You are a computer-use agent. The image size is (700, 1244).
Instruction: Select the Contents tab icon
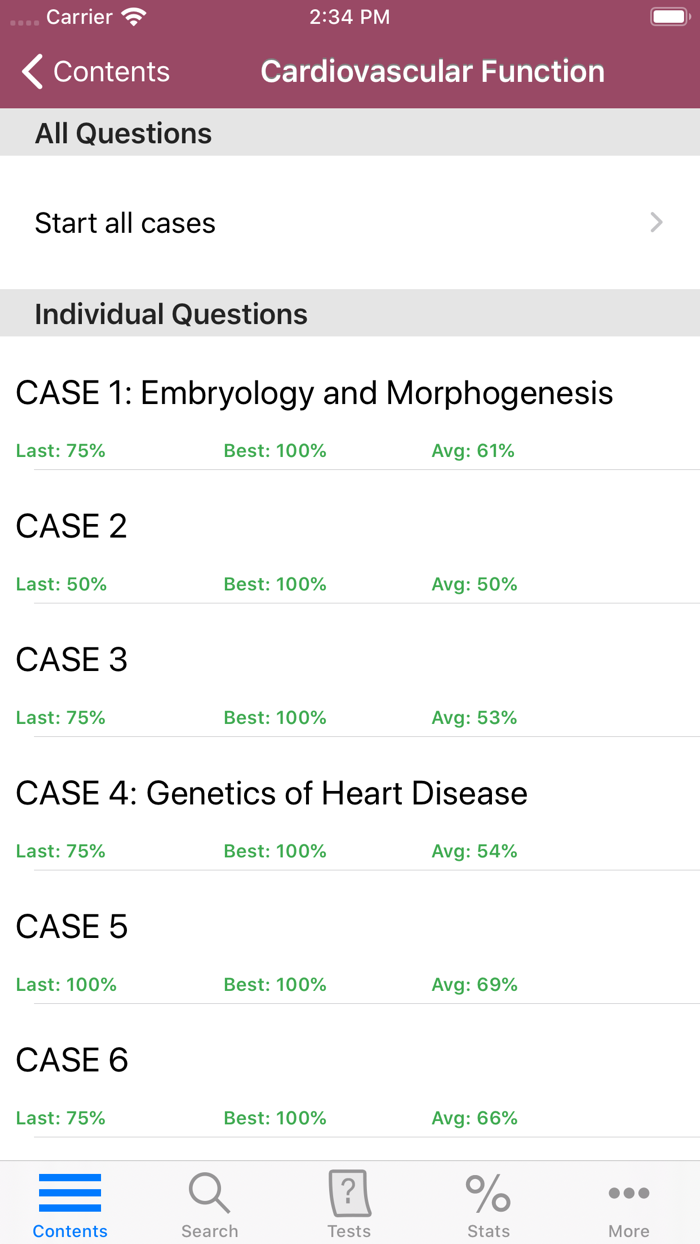[x=69, y=1195]
